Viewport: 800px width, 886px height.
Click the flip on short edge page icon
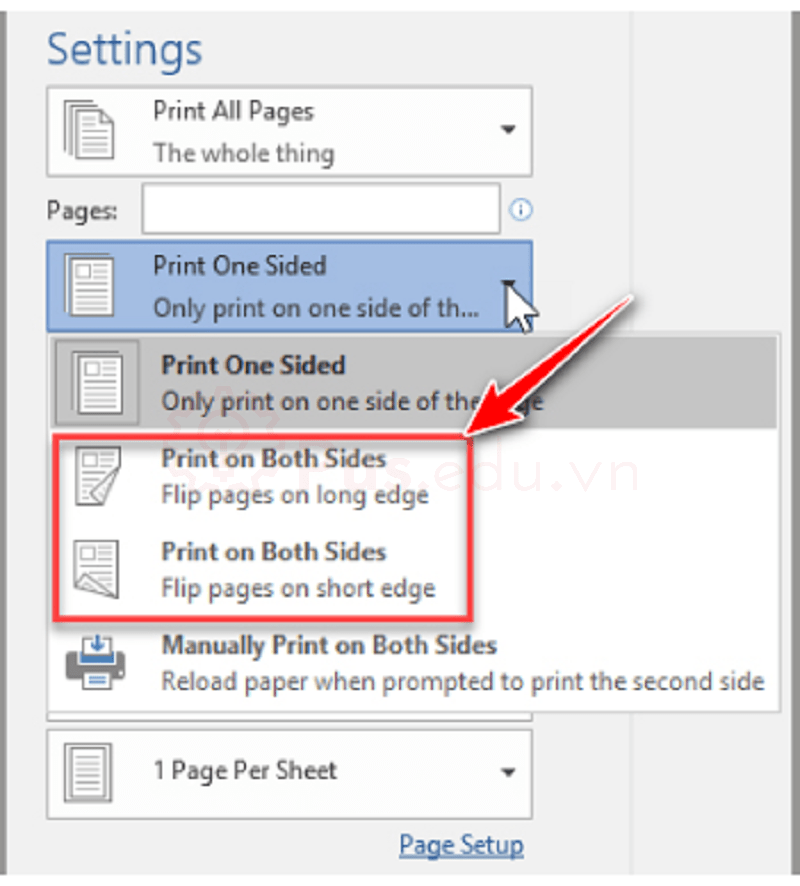[97, 569]
